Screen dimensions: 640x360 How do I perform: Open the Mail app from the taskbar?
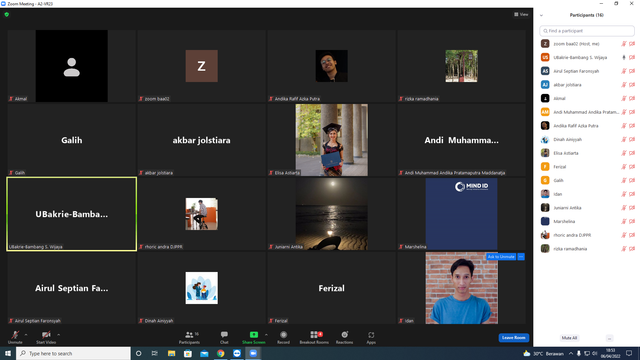pyautogui.click(x=204, y=353)
